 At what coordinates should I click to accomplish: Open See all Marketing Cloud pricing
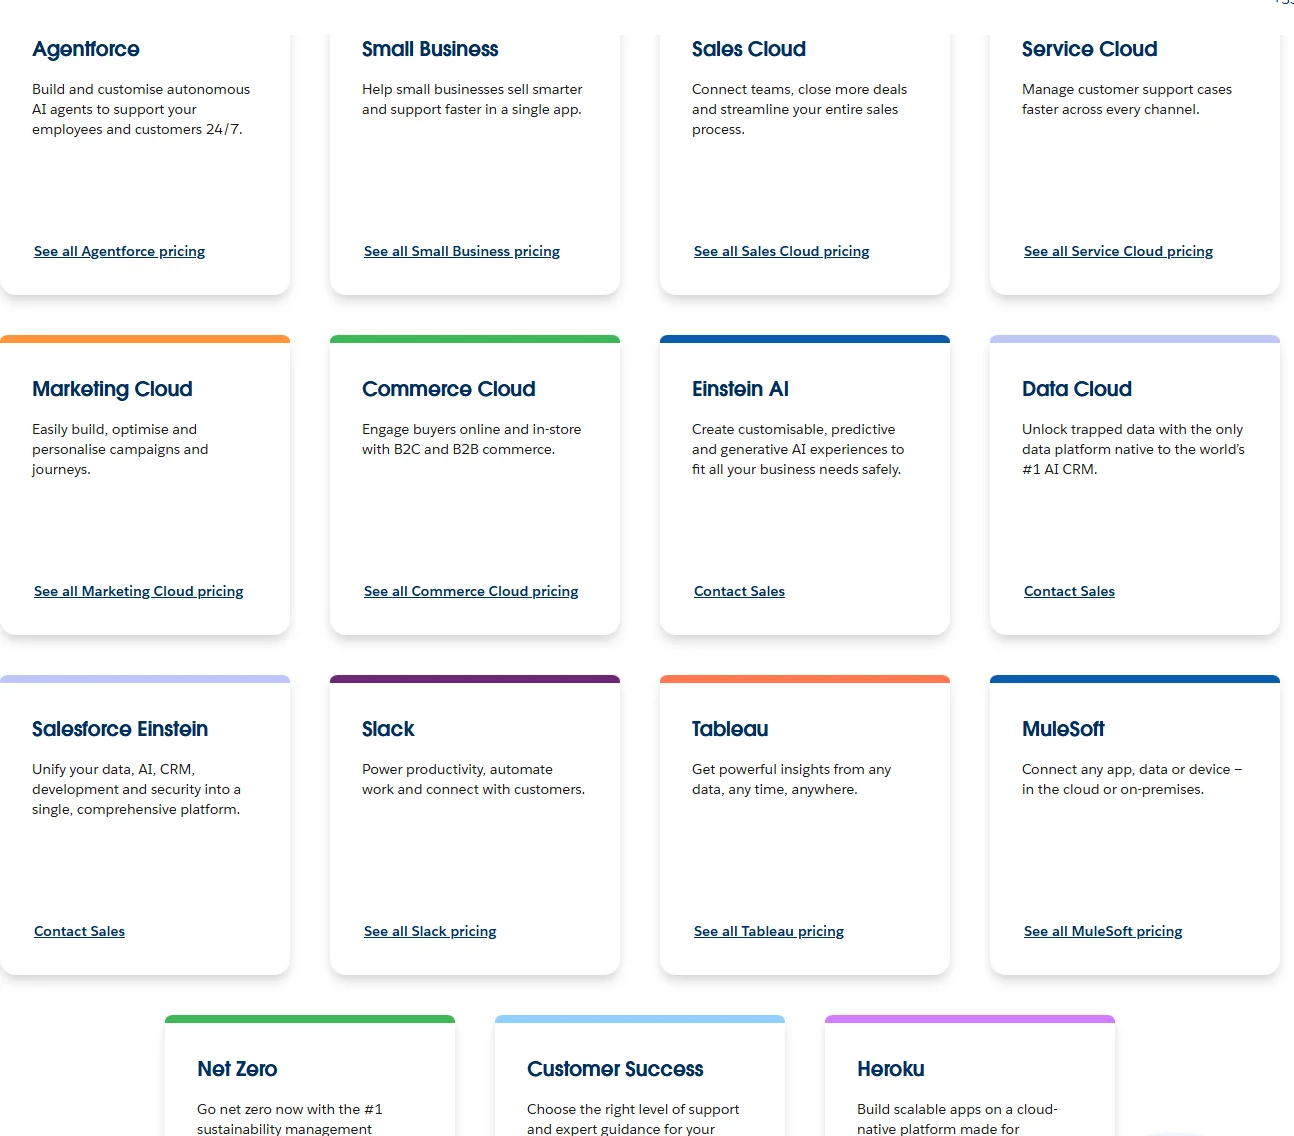tap(139, 591)
